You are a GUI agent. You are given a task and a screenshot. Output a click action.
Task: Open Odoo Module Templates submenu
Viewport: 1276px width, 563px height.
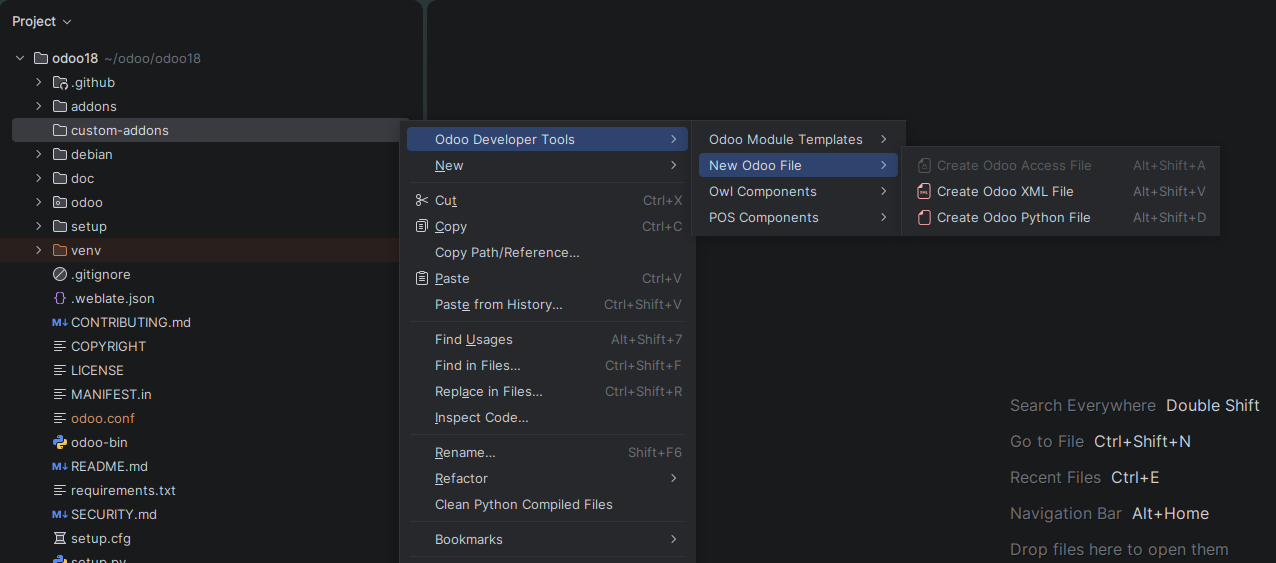point(798,139)
